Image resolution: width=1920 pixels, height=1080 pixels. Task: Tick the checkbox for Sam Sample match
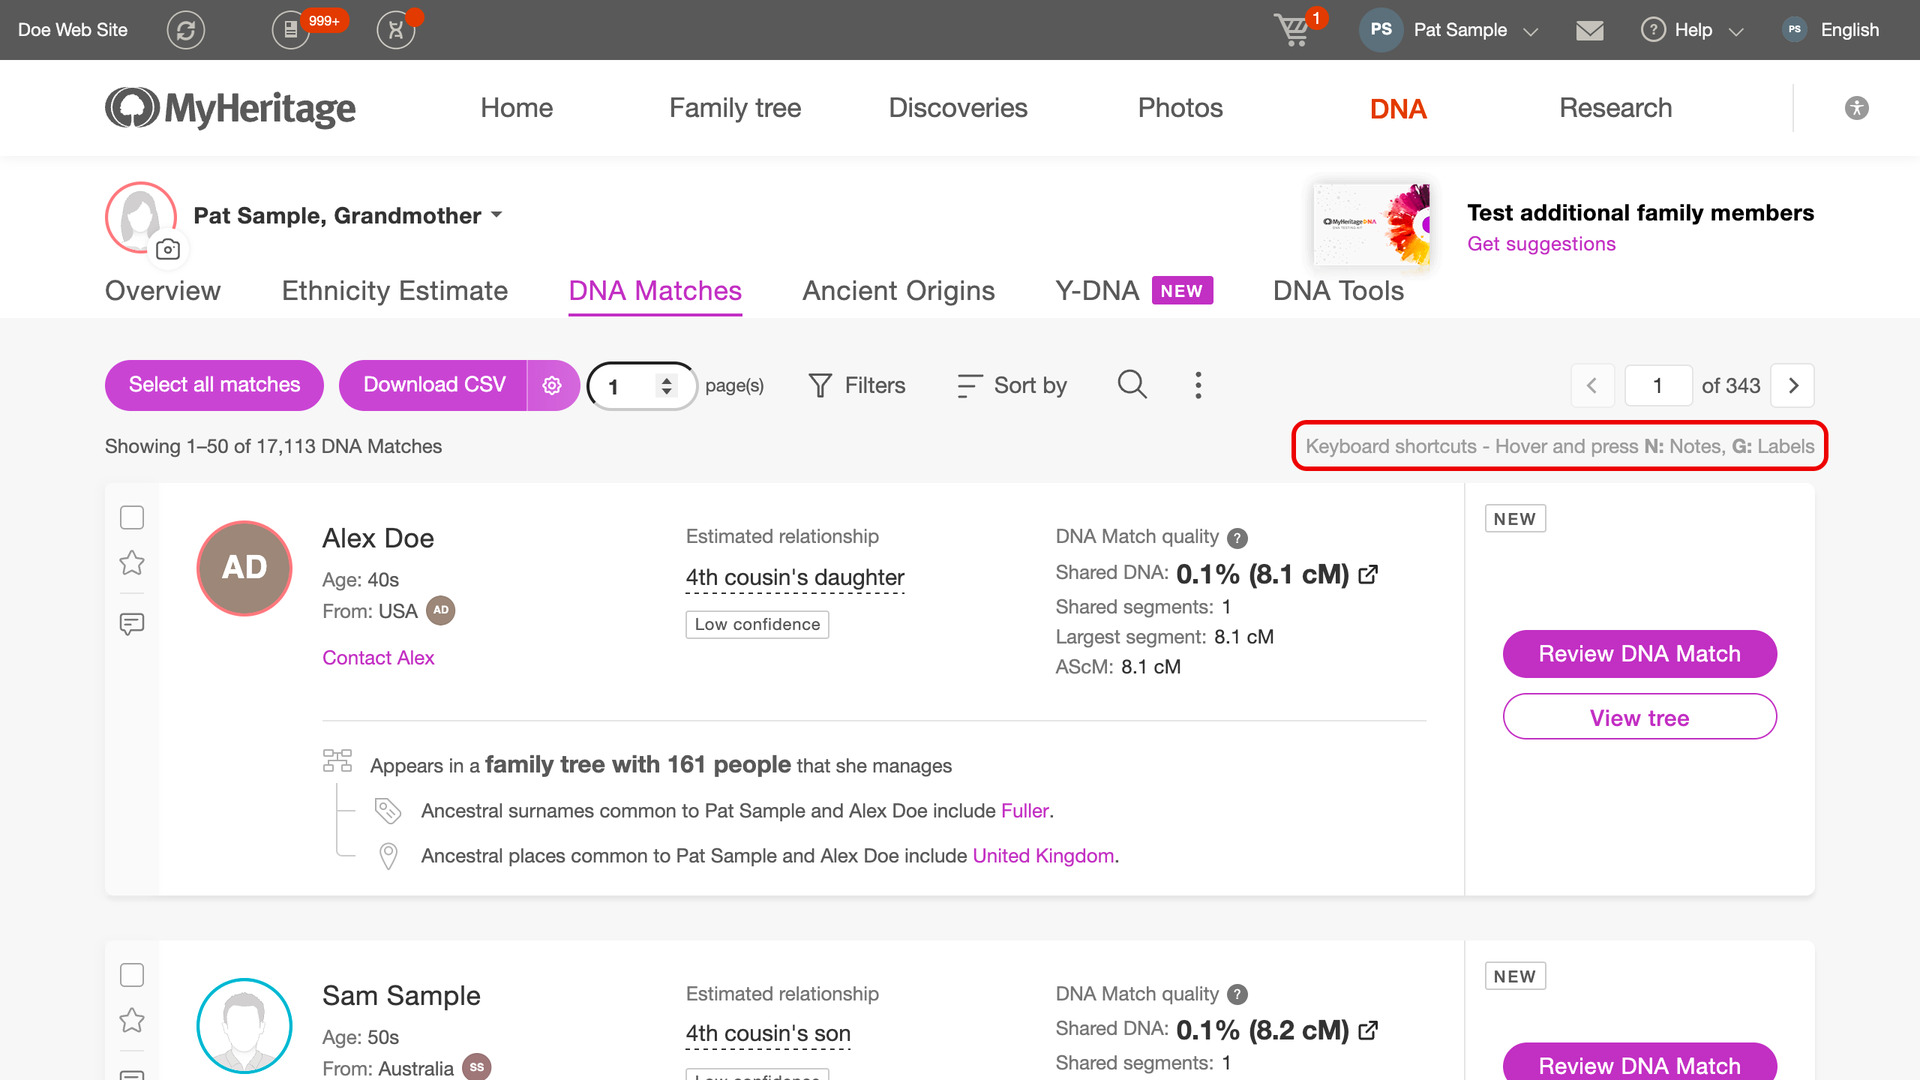tap(132, 975)
